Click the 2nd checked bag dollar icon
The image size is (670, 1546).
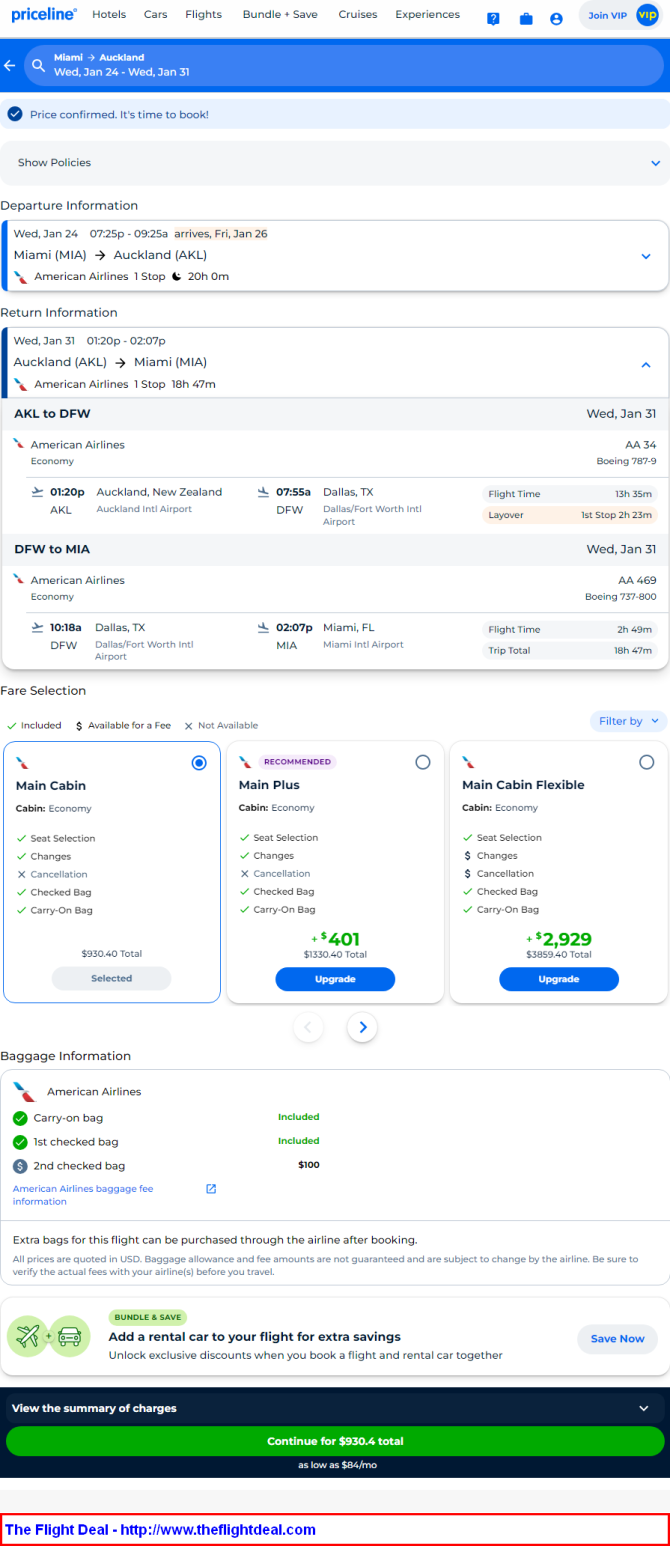point(20,1166)
